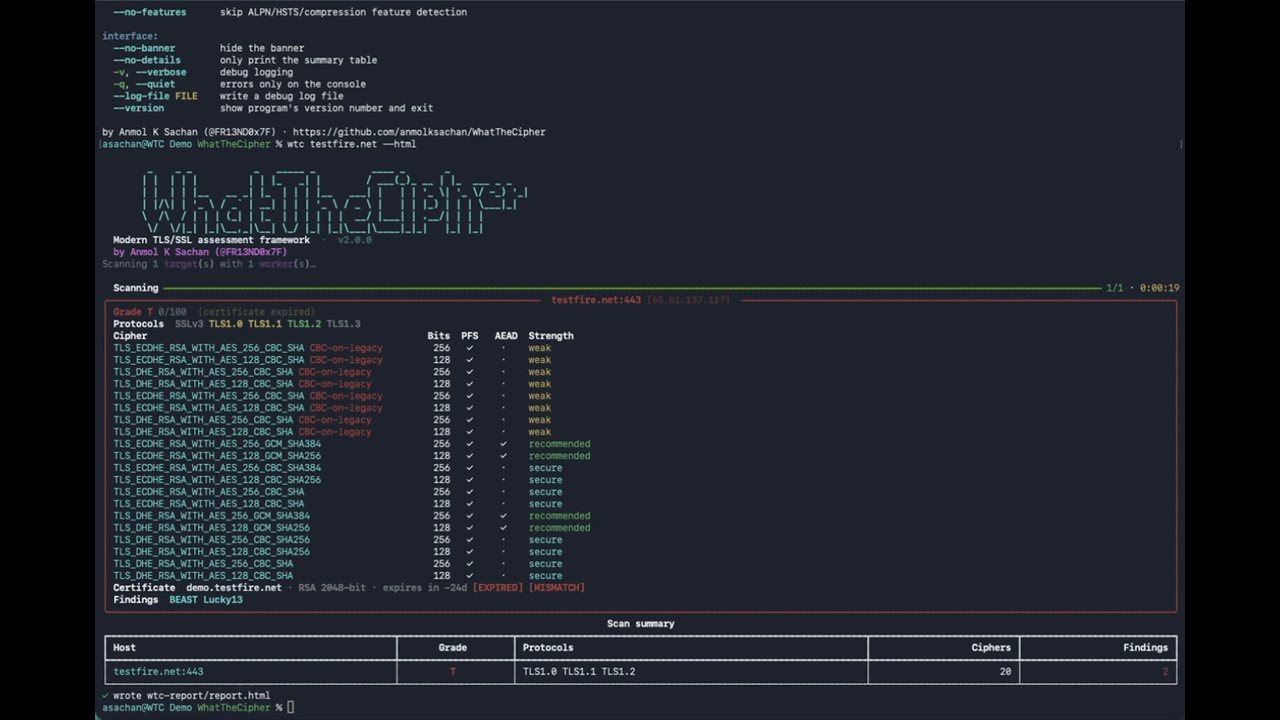Click the Grade column header in summary
The width and height of the screenshot is (1280, 720).
(453, 648)
